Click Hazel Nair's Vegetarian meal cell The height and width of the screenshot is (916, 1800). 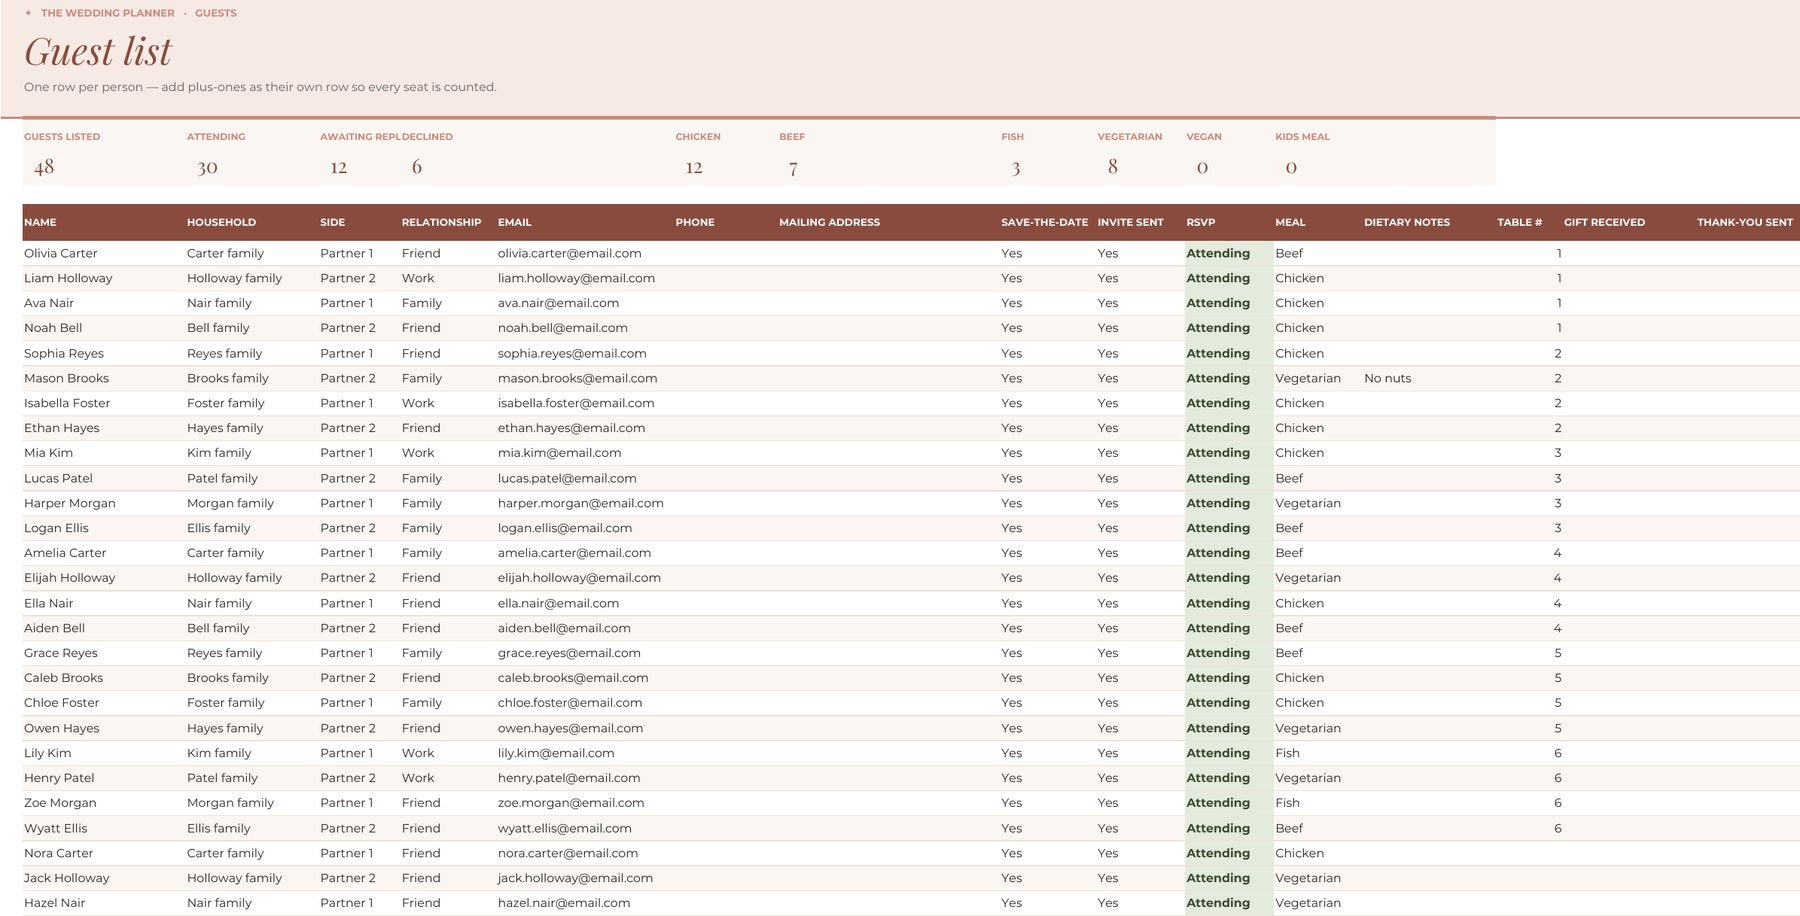point(1307,903)
